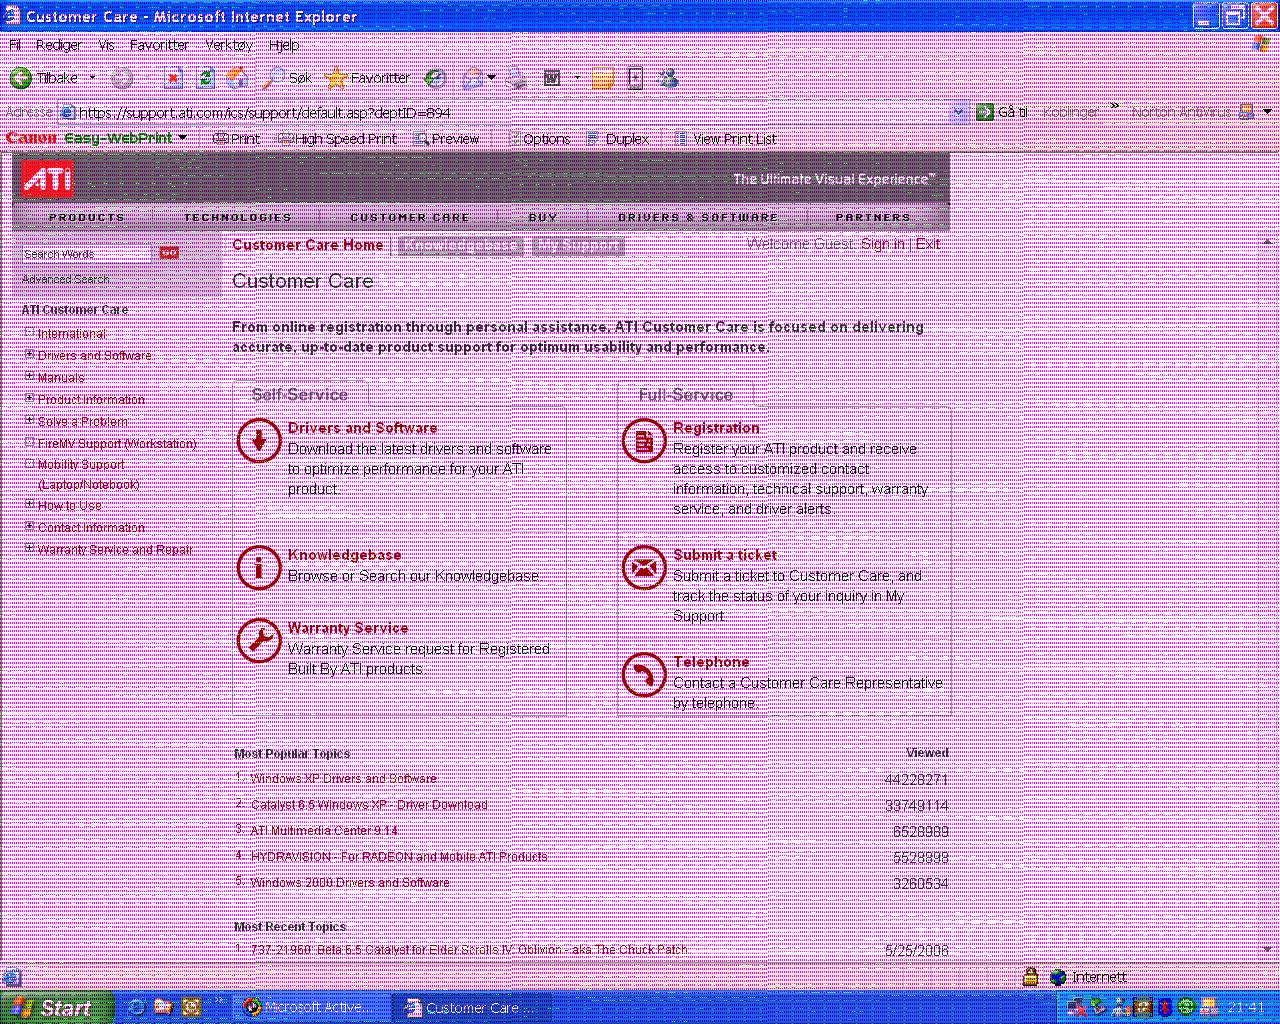Open PRODUCTS in ATI navigation bar
The image size is (1280, 1024).
[x=87, y=217]
